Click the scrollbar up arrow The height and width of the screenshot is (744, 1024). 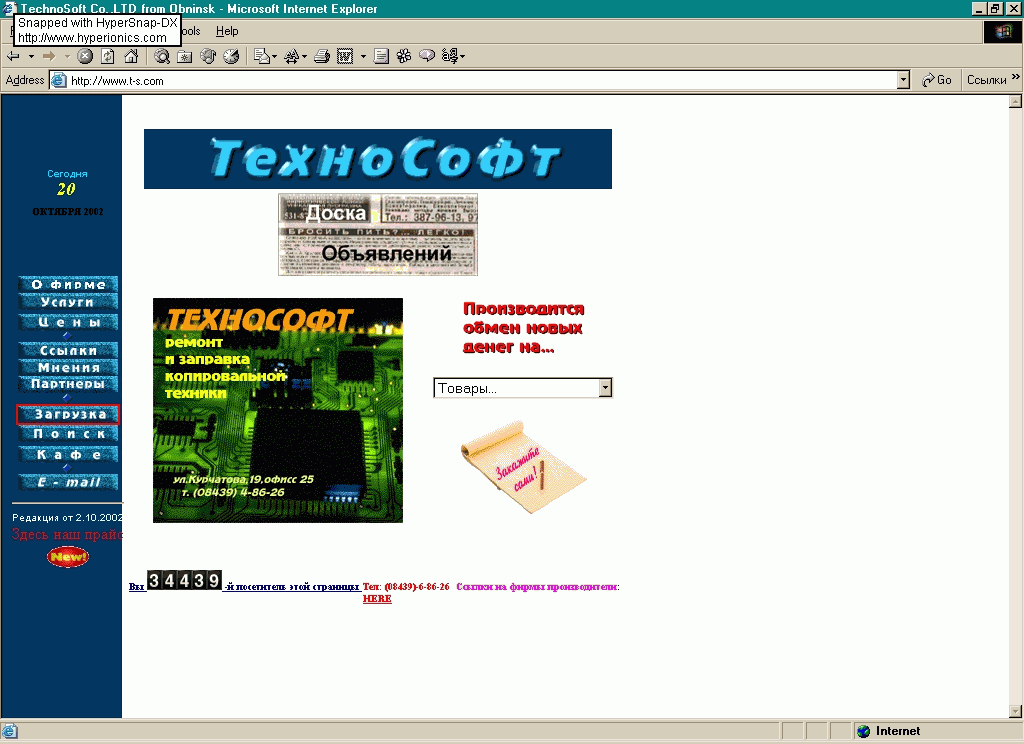coord(1015,101)
